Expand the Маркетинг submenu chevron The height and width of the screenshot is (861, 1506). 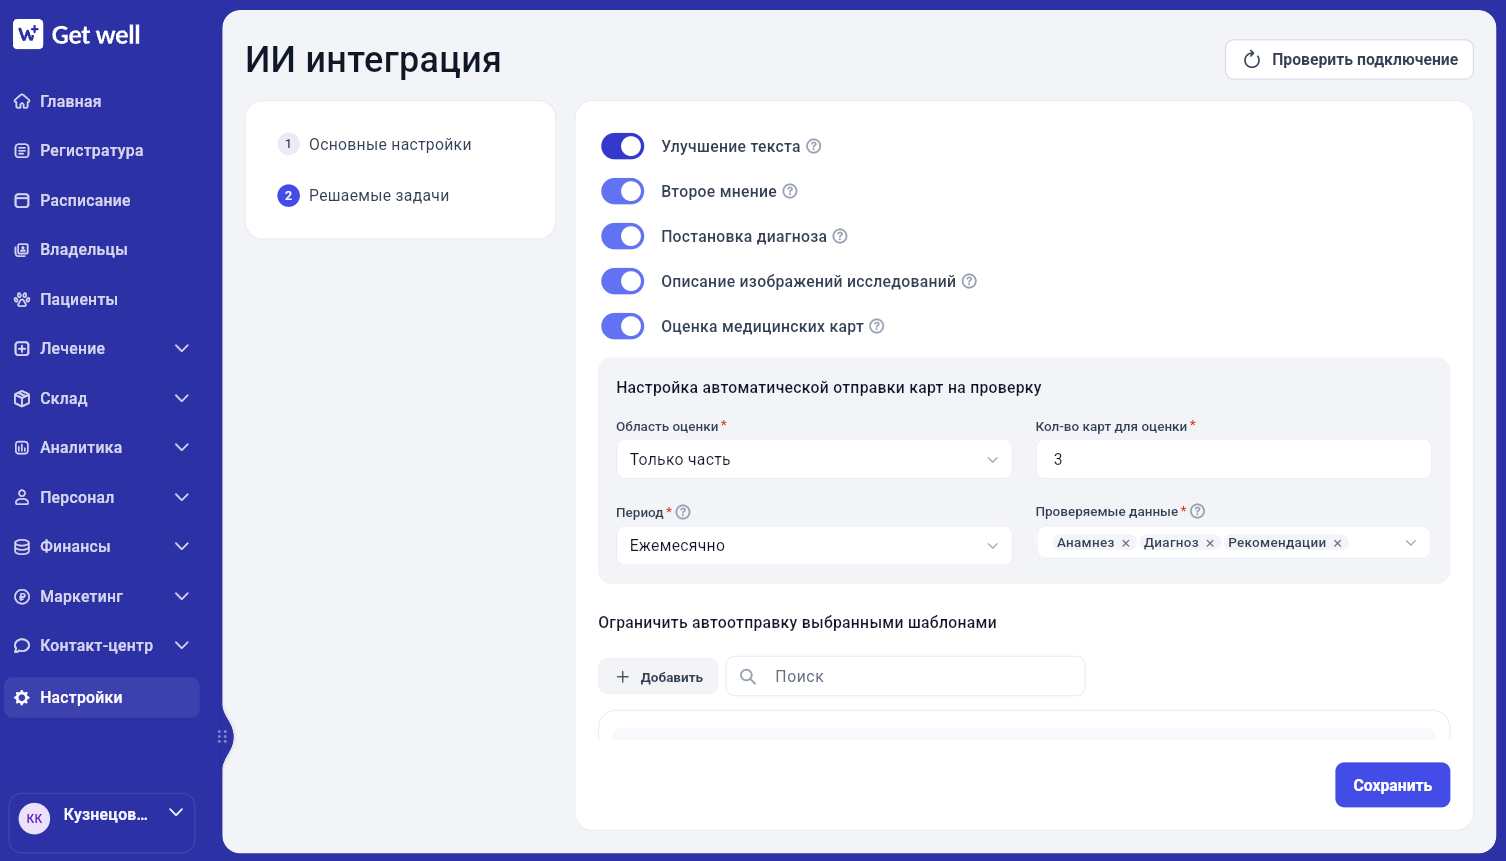pyautogui.click(x=182, y=596)
